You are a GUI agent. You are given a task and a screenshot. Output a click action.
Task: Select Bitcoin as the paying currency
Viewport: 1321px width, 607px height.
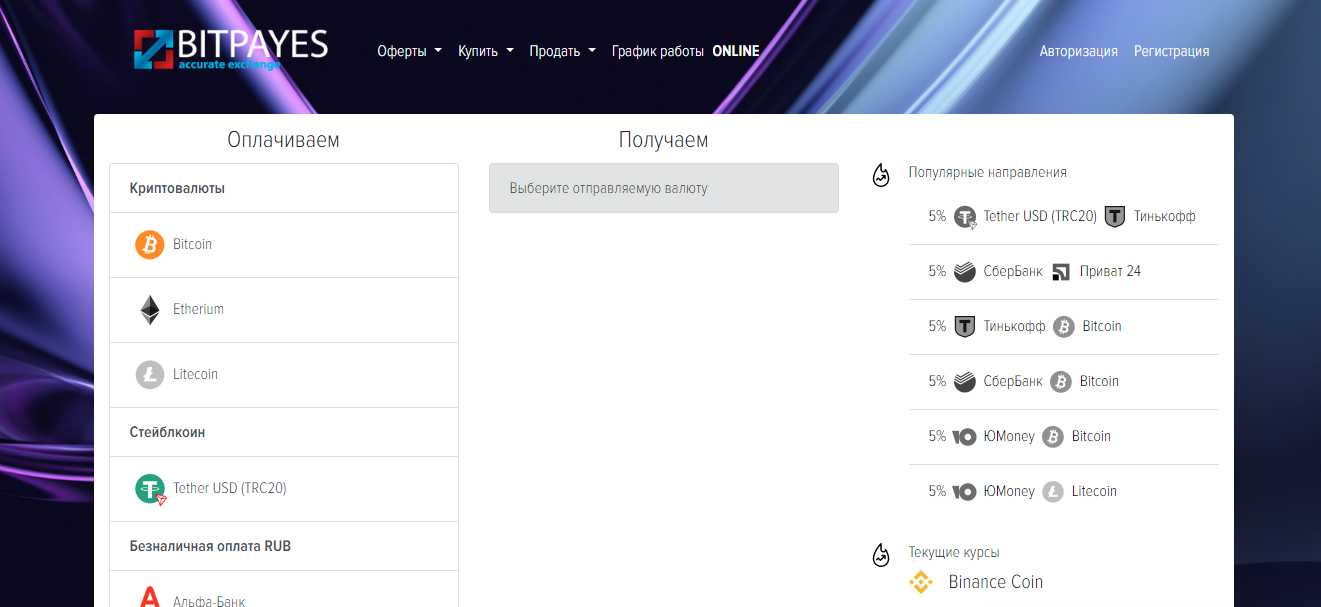(284, 245)
